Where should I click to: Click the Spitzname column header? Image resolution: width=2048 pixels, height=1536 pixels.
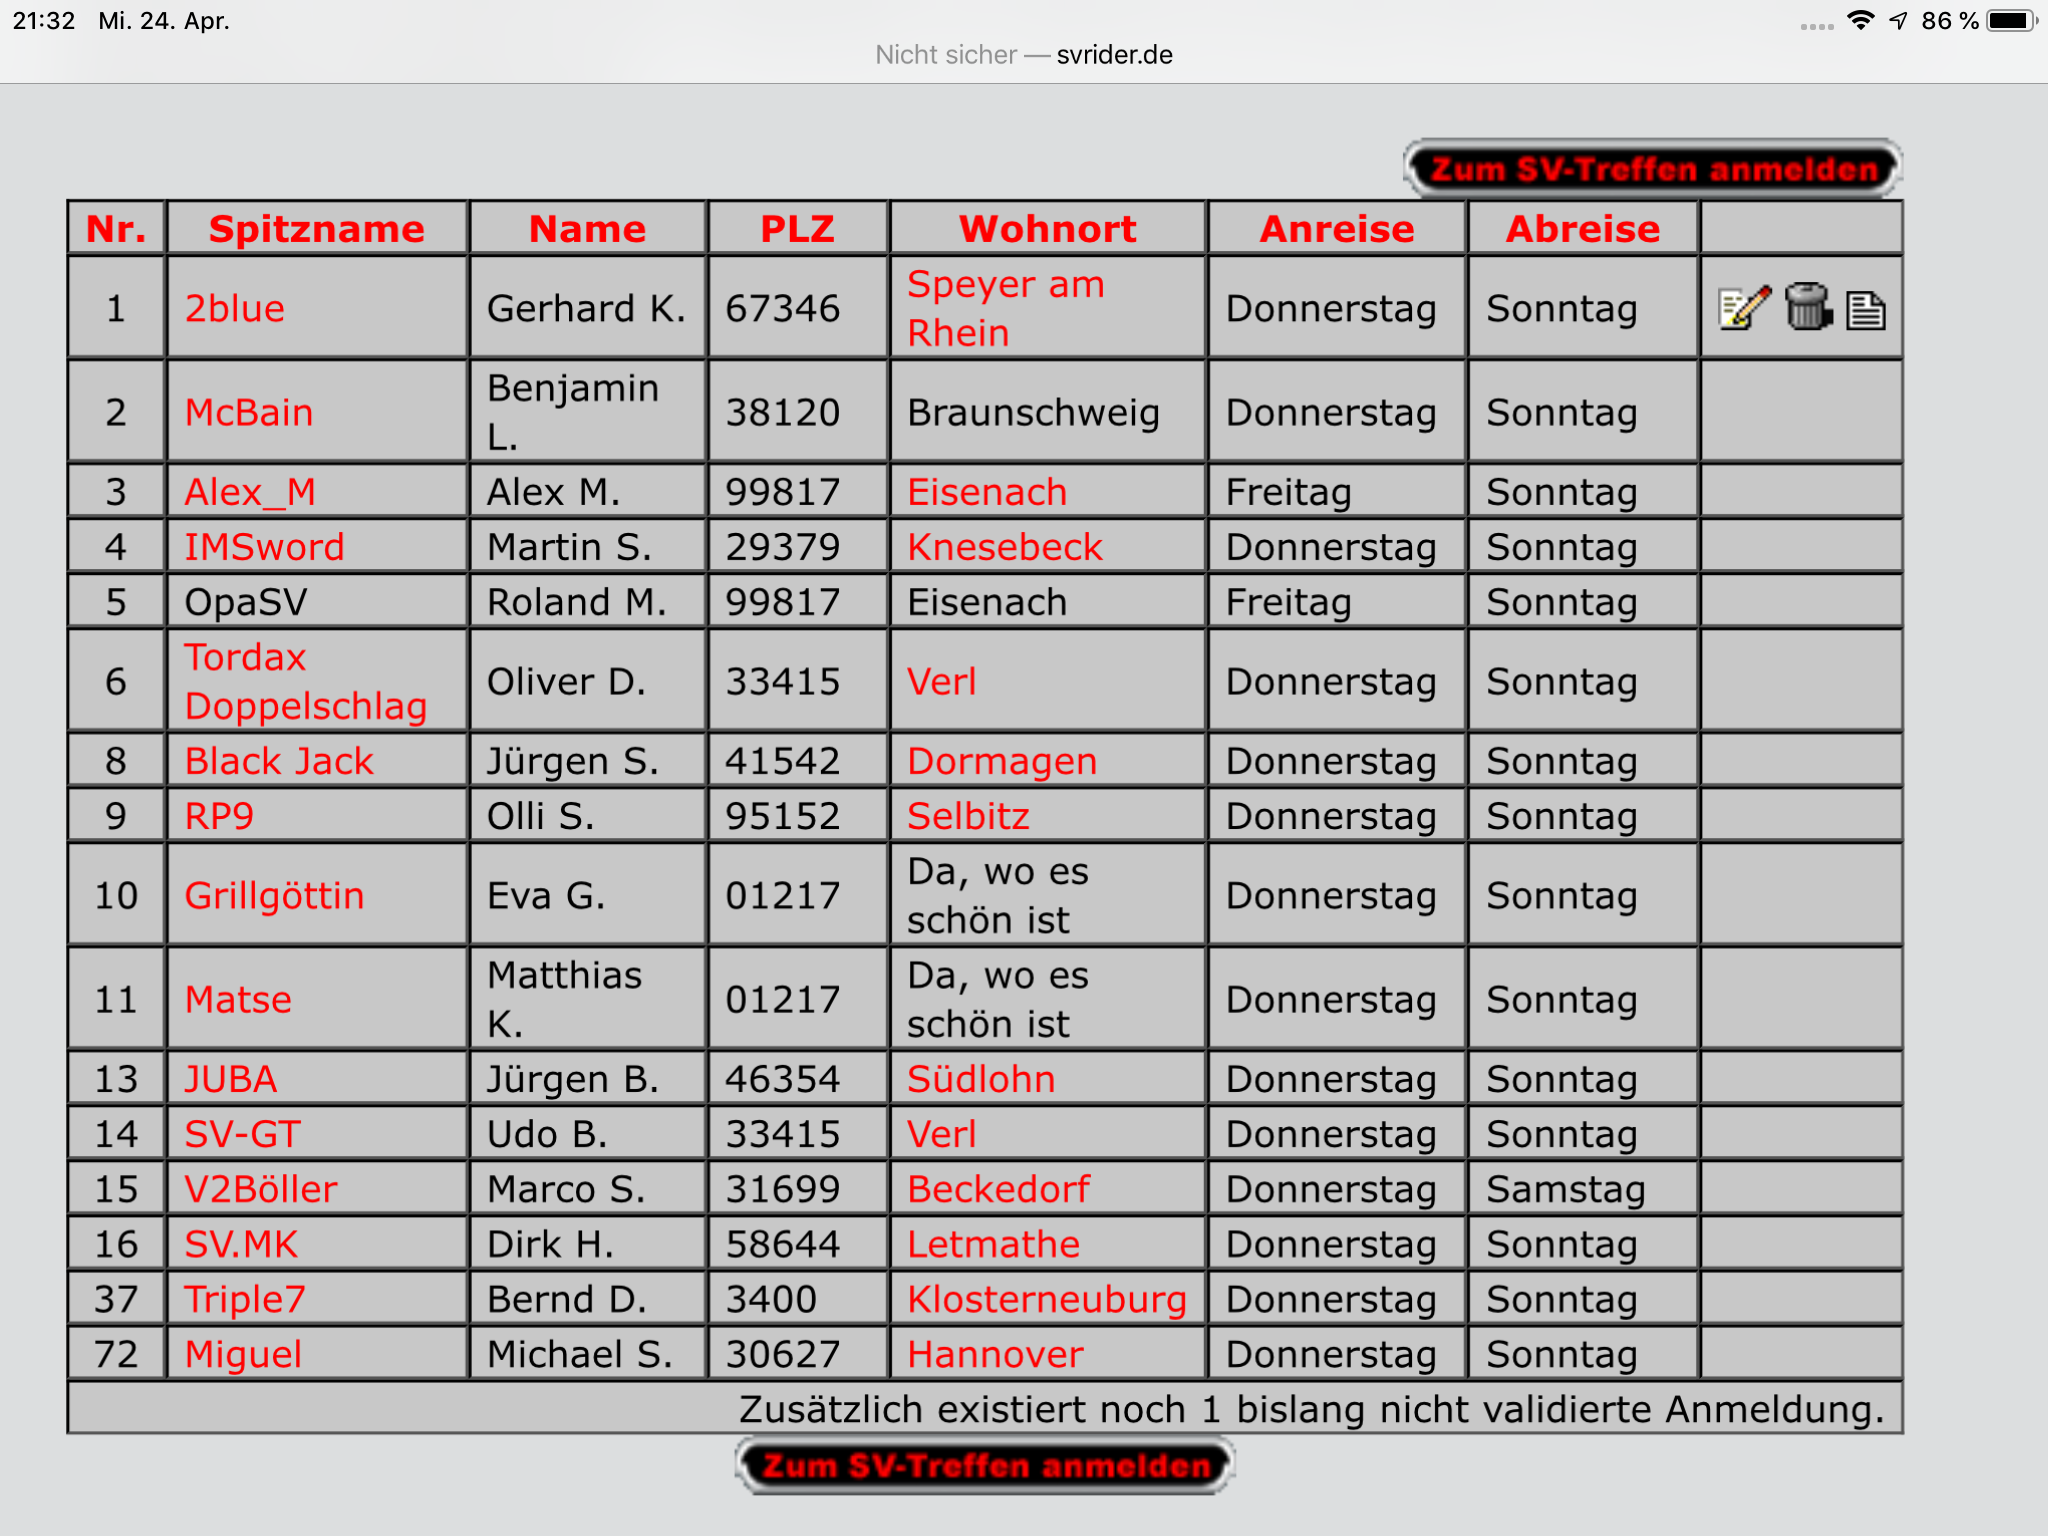(316, 229)
